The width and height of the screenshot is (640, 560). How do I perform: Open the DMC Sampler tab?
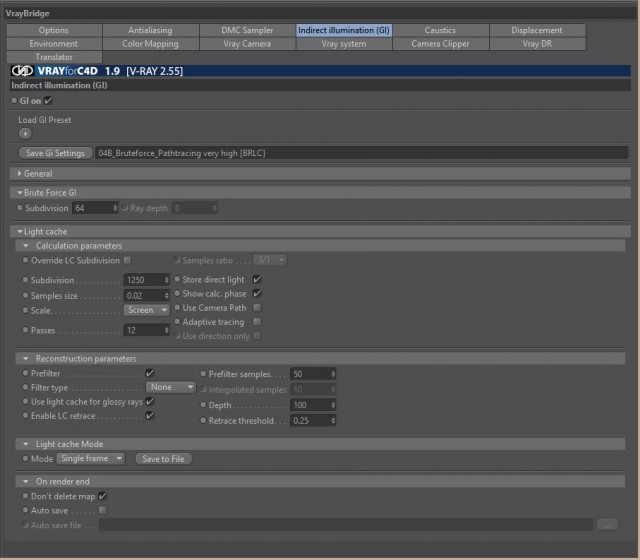pos(247,30)
